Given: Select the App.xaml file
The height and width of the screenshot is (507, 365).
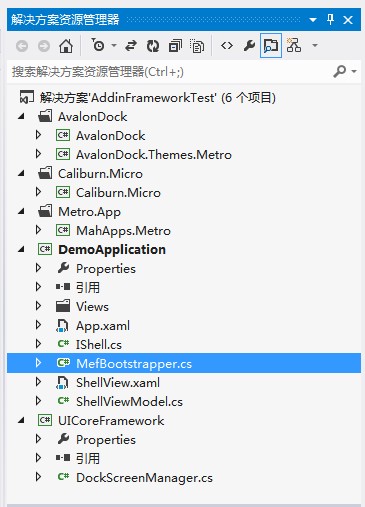Looking at the screenshot, I should pyautogui.click(x=103, y=326).
